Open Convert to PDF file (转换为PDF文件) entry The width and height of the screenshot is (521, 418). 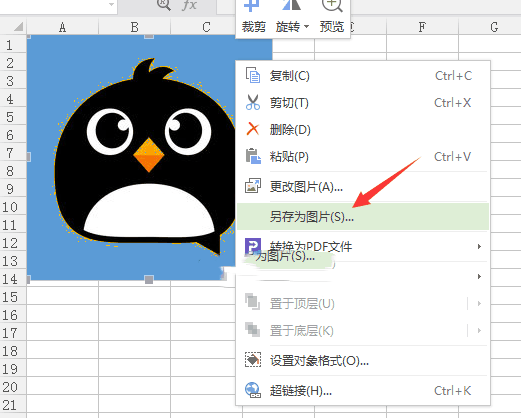pos(363,247)
